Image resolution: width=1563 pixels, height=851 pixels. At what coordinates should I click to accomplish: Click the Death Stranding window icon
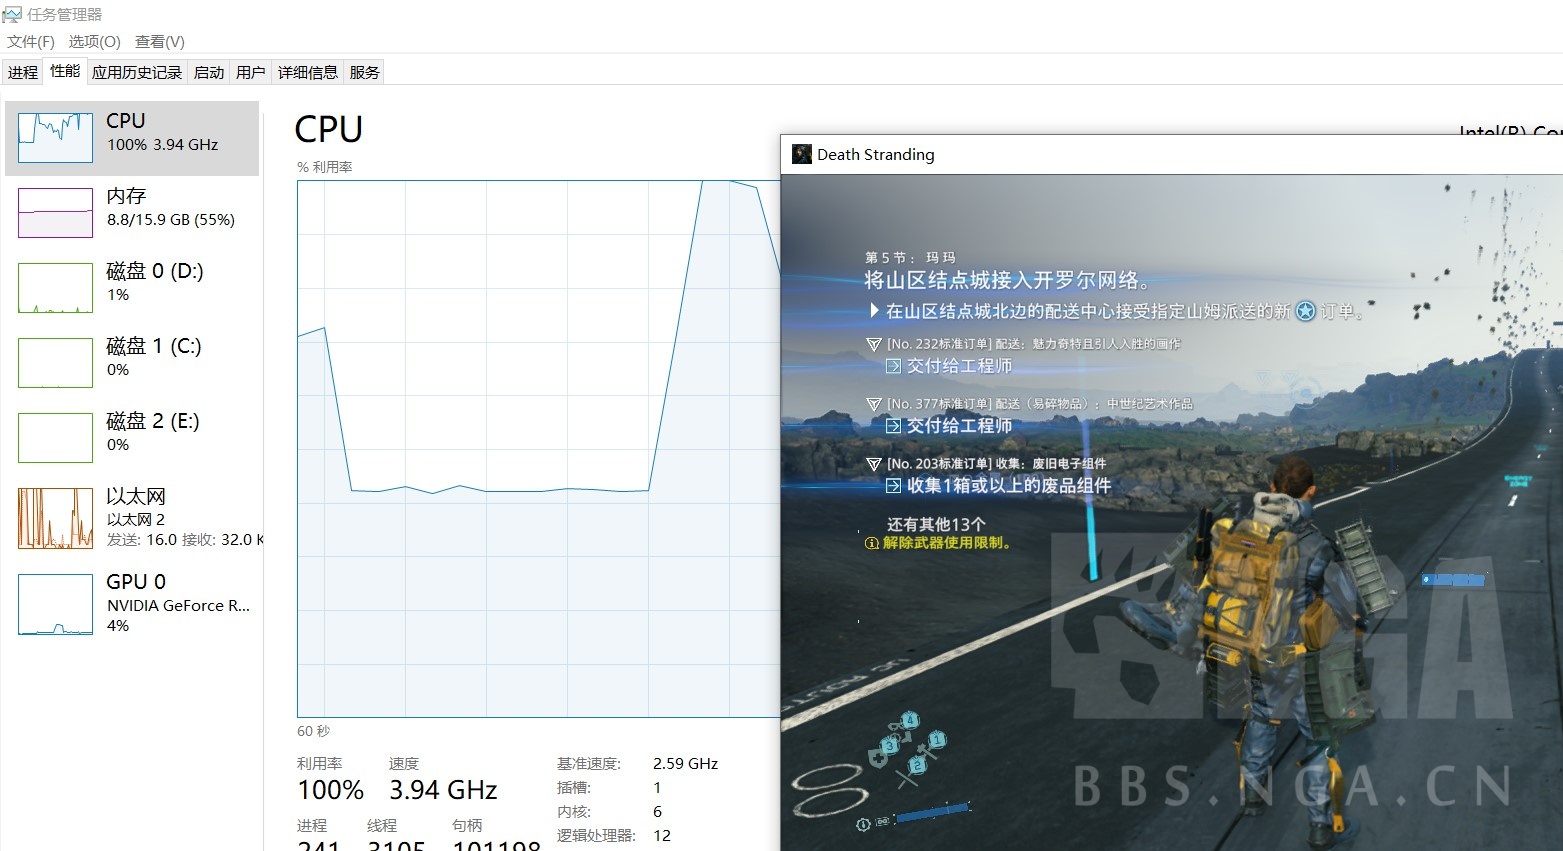[x=802, y=154]
